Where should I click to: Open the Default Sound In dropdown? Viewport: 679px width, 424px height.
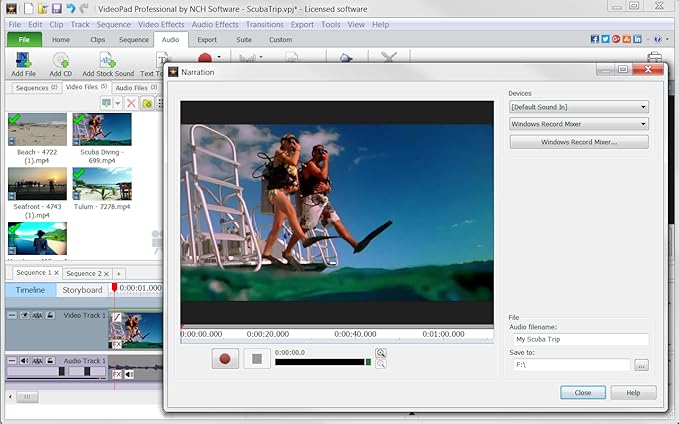point(578,106)
